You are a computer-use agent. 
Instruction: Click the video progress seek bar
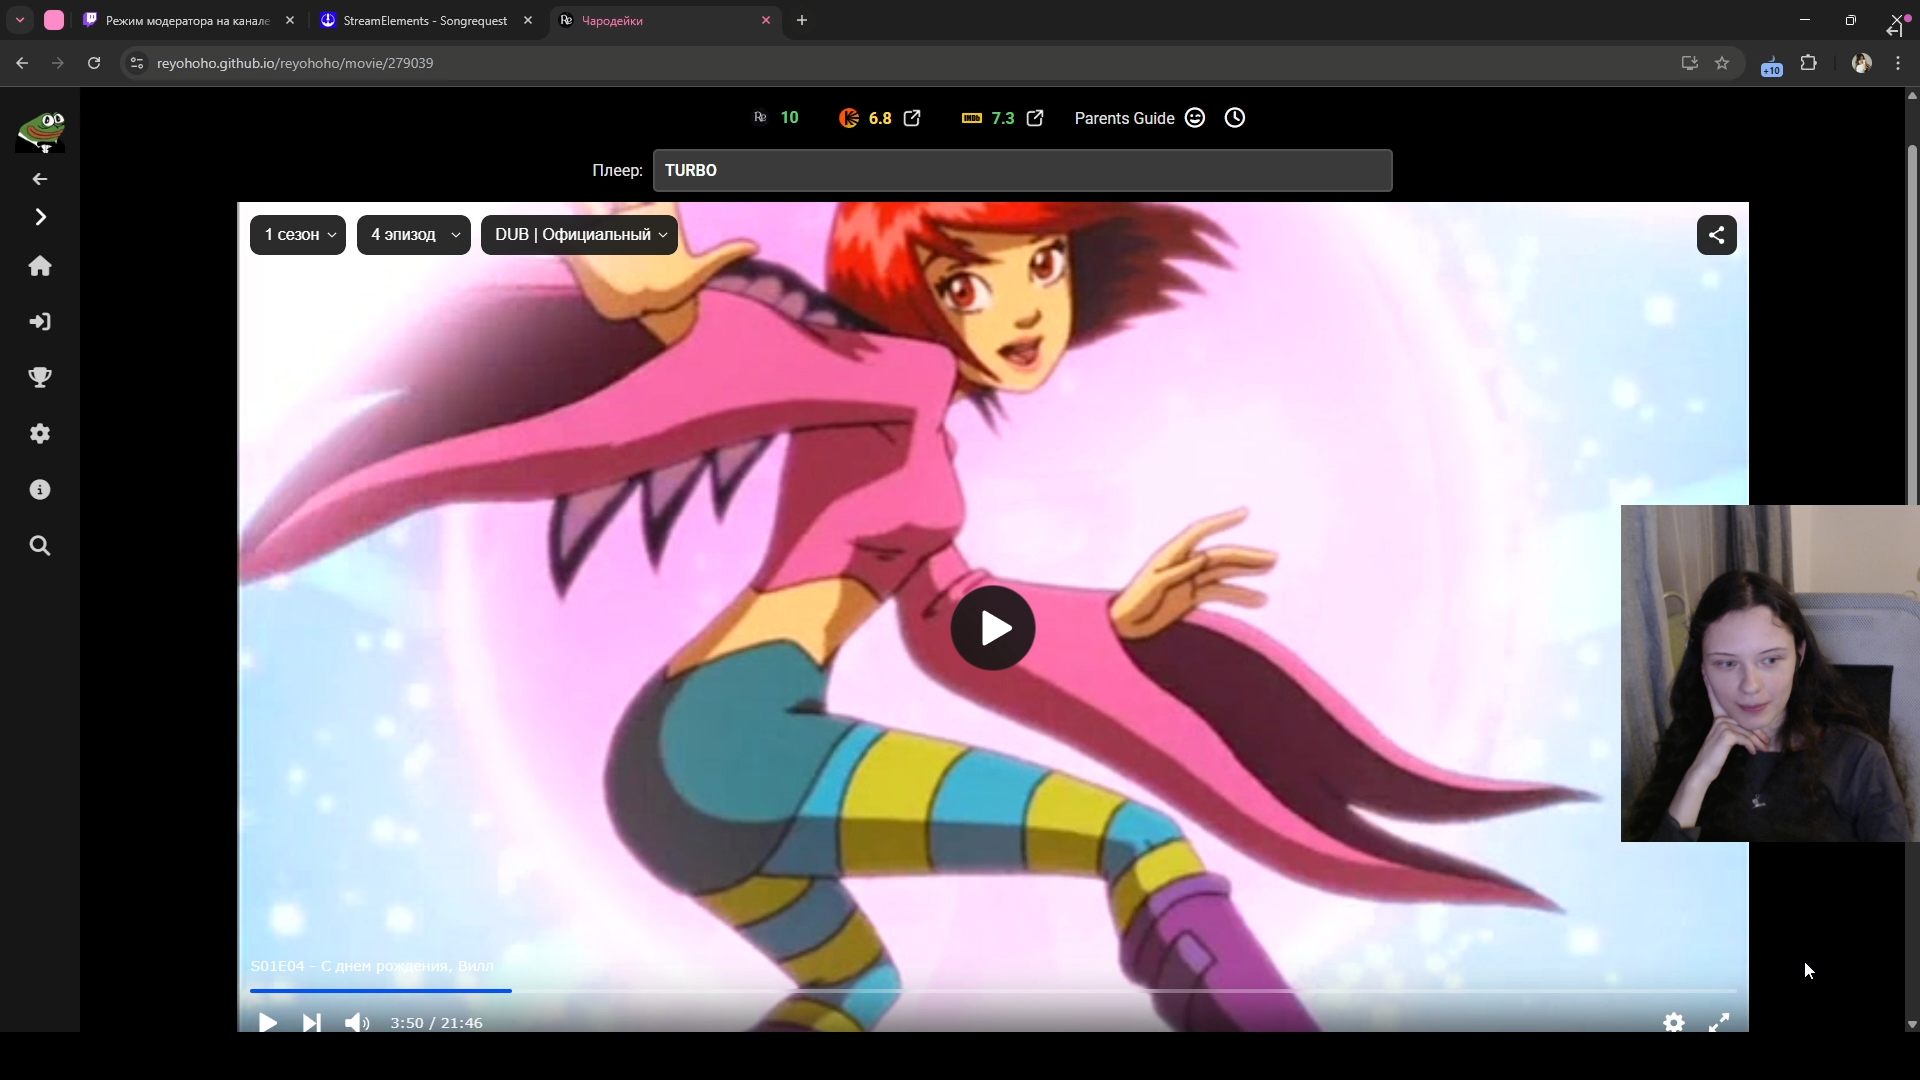[x=992, y=991]
